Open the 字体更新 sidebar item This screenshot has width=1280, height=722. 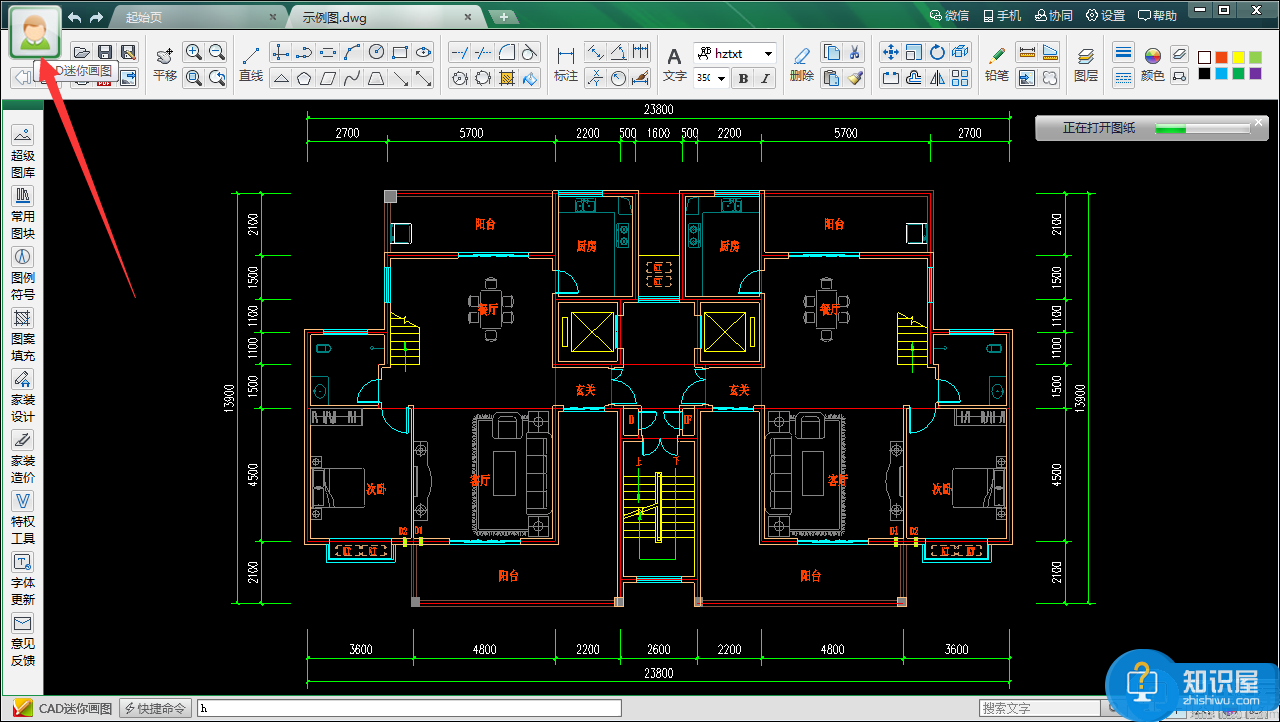coord(23,580)
